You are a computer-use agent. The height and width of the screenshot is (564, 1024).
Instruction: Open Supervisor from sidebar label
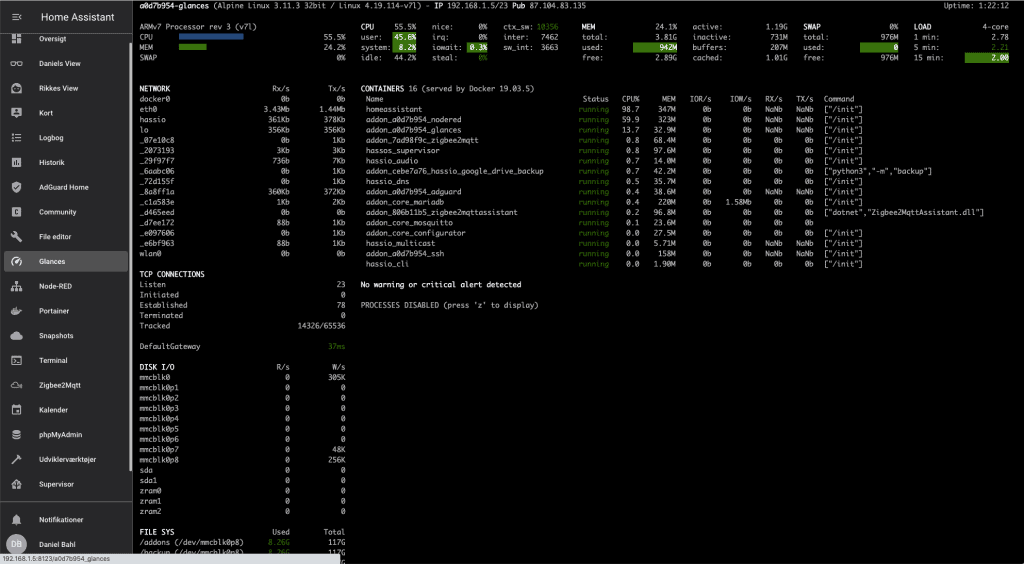pos(56,484)
